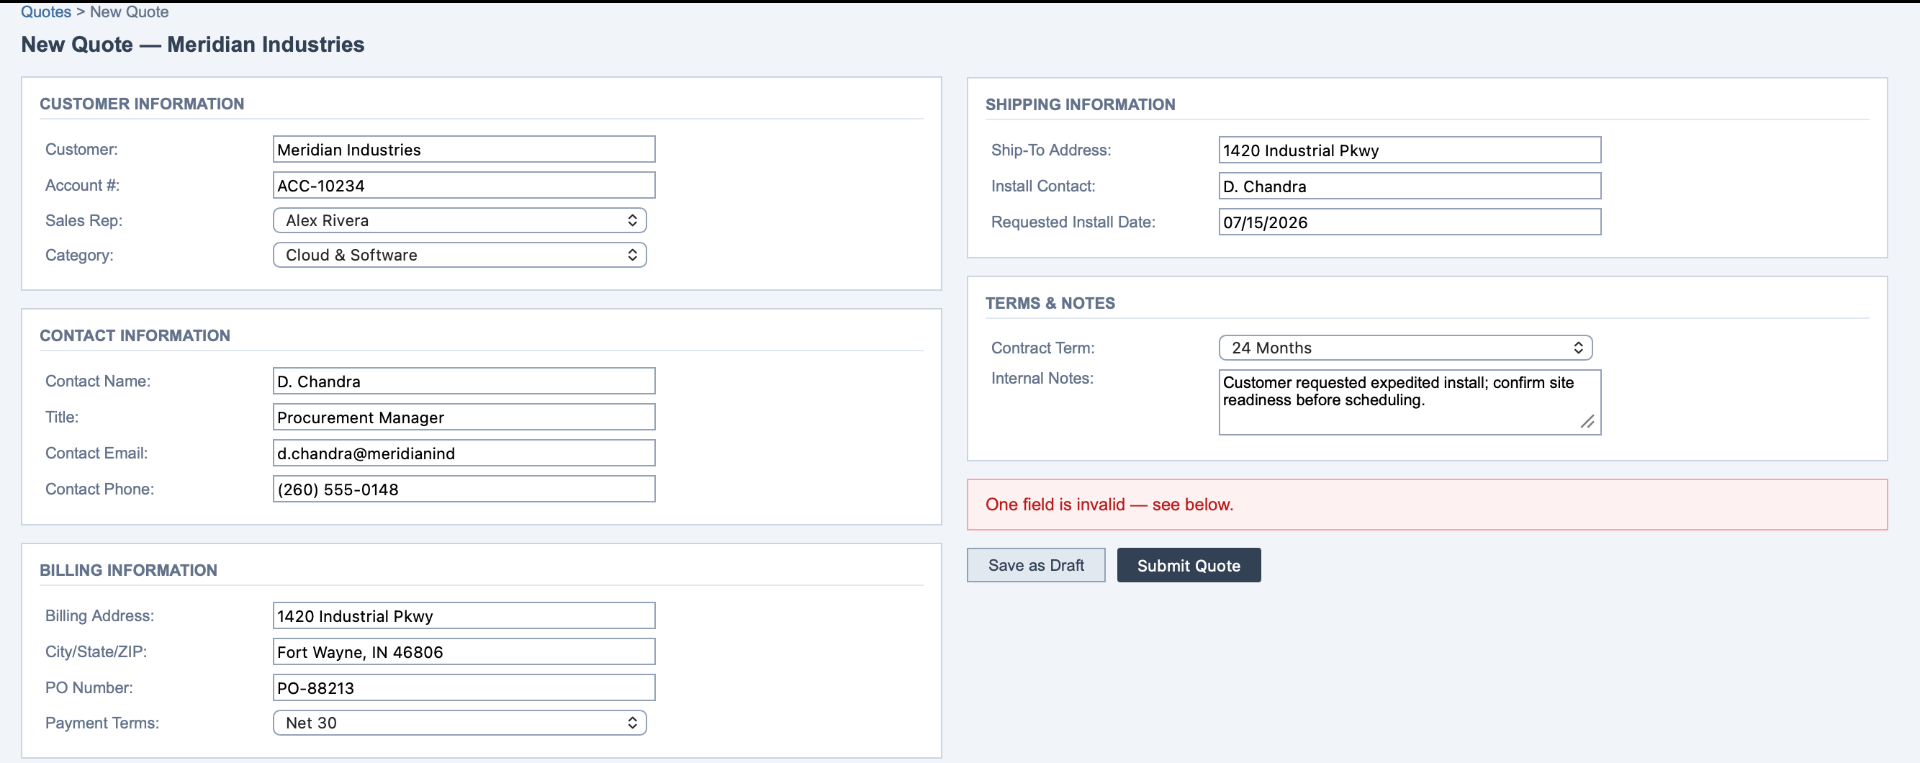Click the 'New Quote' breadcrumb text
1920x763 pixels.
129,12
